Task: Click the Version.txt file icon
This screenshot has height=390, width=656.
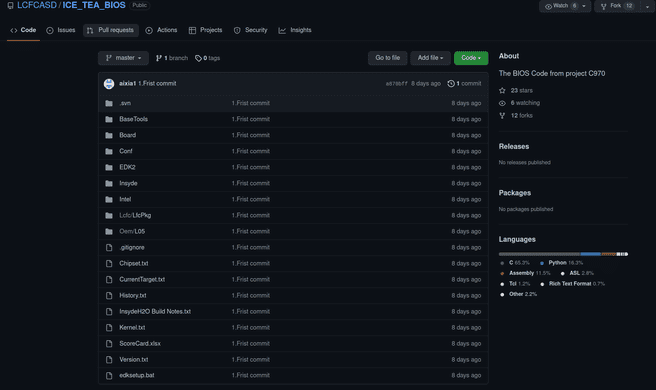Action: [109, 360]
